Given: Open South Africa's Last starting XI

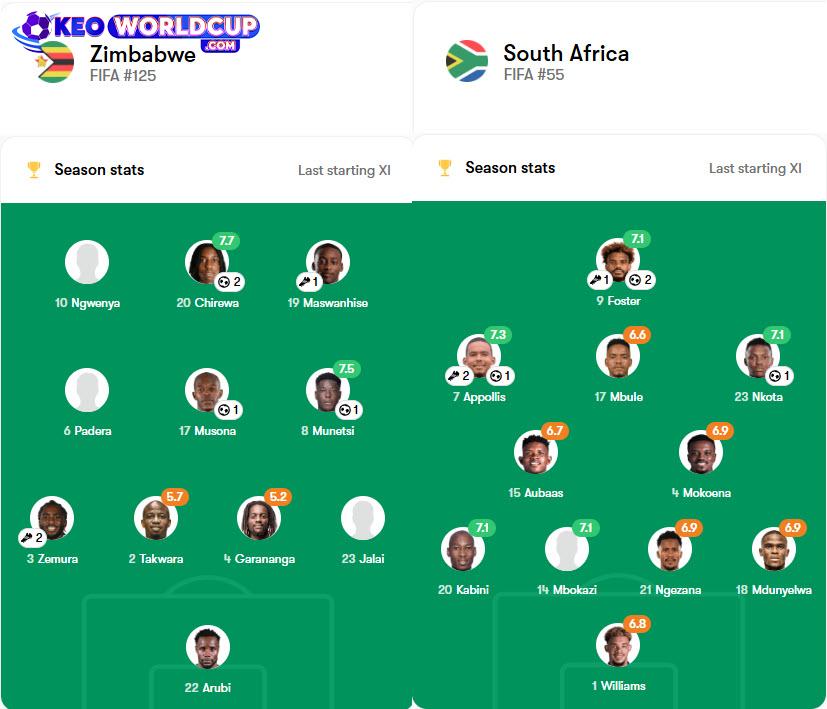Looking at the screenshot, I should [x=755, y=168].
